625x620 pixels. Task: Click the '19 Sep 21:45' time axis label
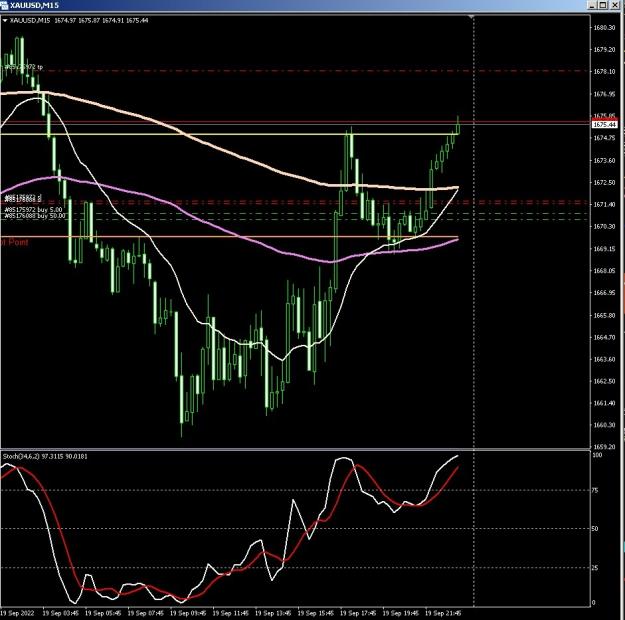(443, 613)
